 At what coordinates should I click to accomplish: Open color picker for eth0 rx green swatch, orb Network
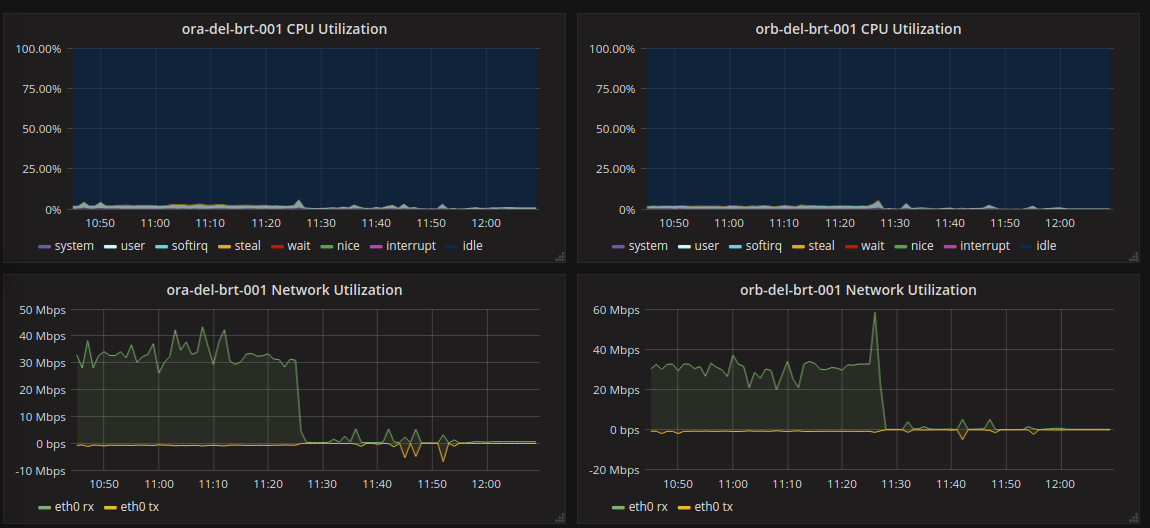pos(618,507)
